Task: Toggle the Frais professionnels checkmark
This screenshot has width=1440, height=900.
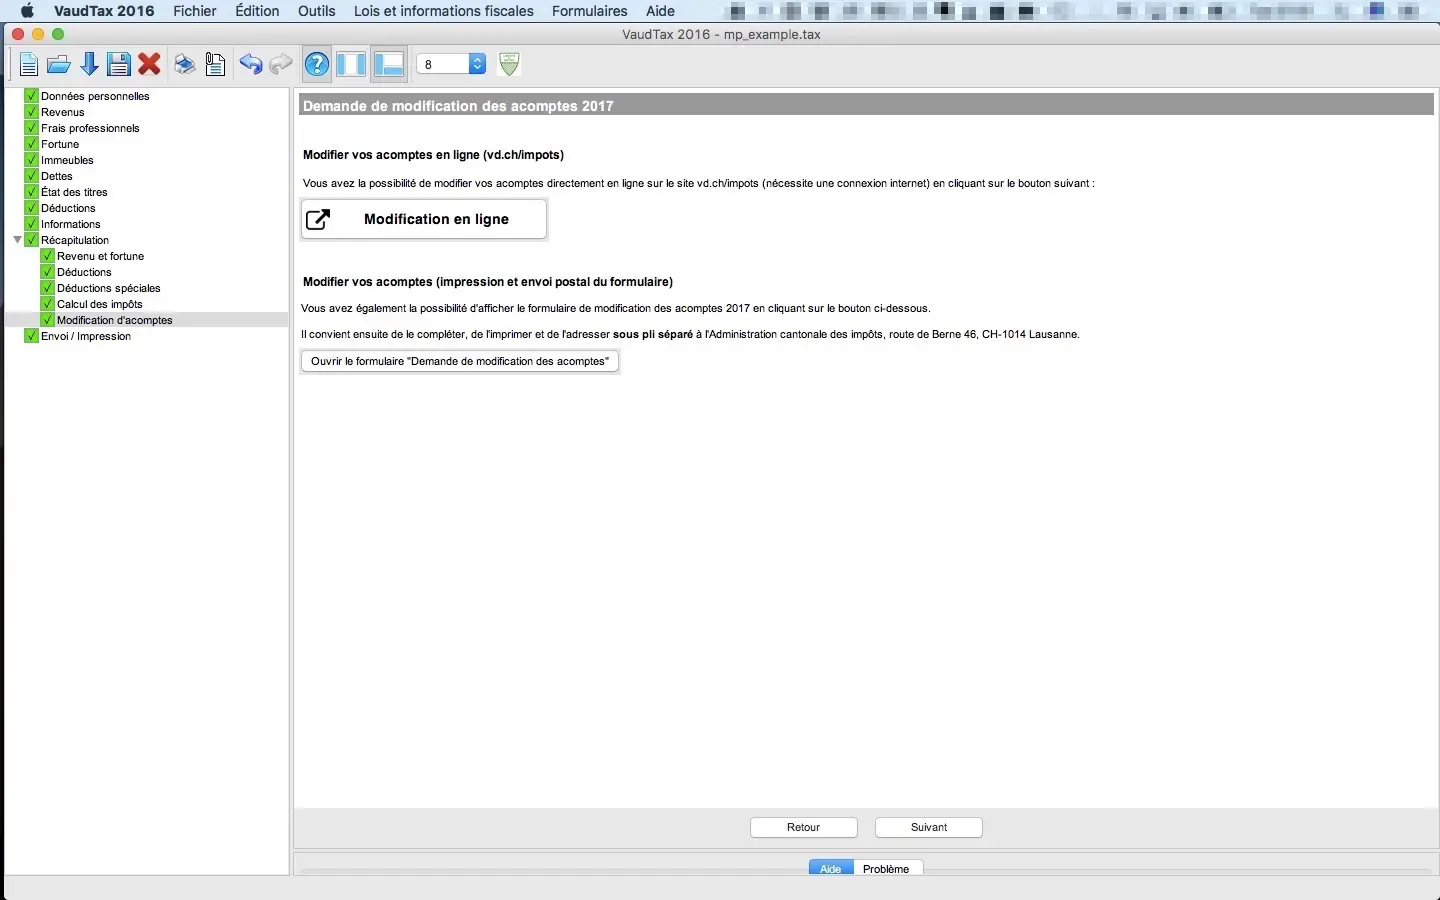Action: click(x=31, y=128)
